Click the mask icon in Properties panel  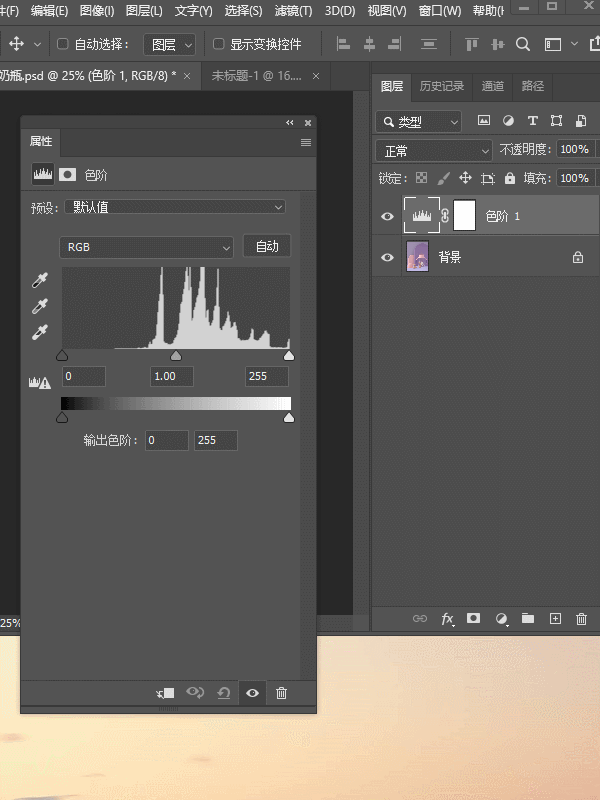coord(67,174)
